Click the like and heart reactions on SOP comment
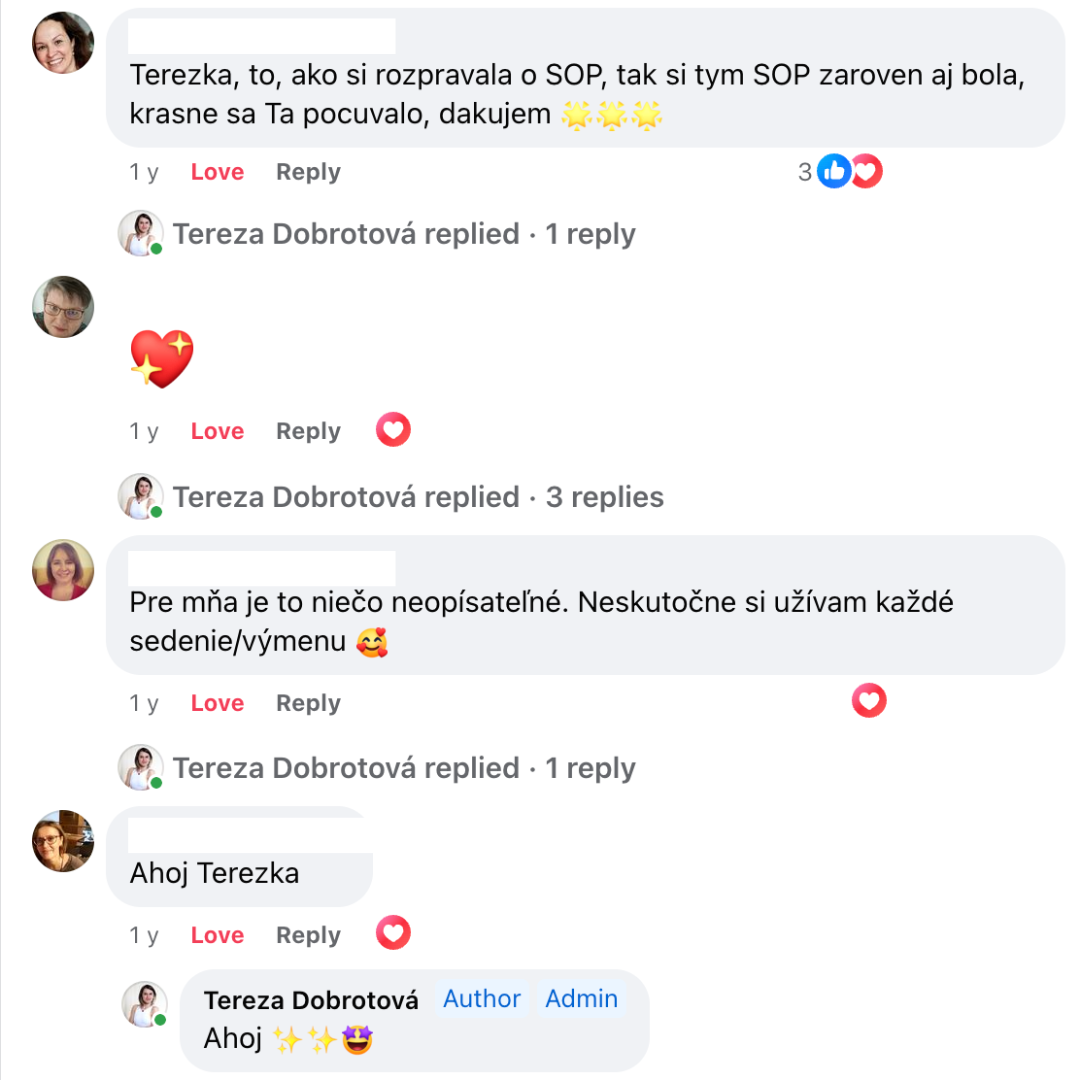 point(849,173)
